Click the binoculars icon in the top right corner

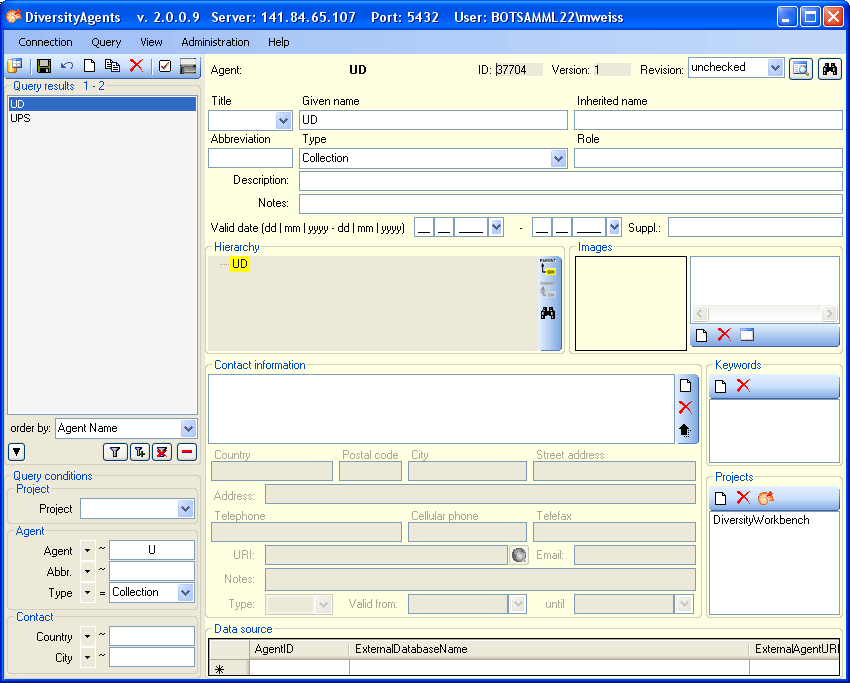tap(829, 69)
